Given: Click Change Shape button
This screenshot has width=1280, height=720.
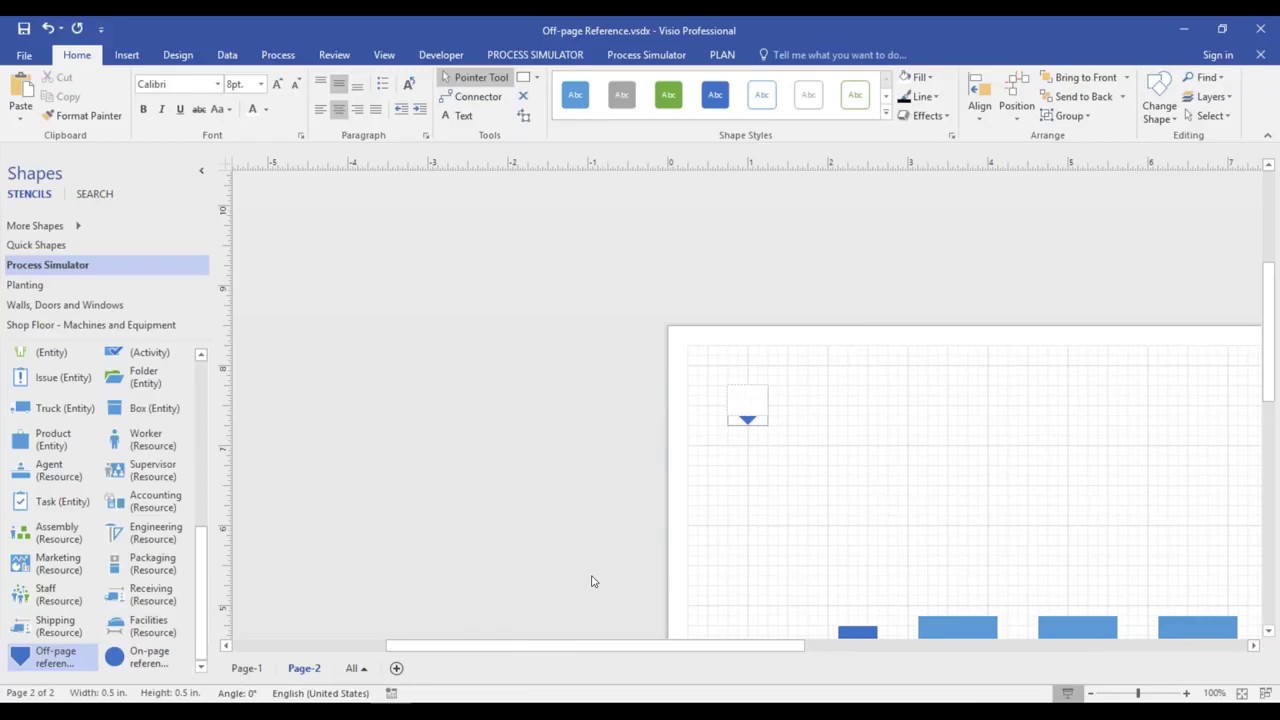Looking at the screenshot, I should [1159, 97].
